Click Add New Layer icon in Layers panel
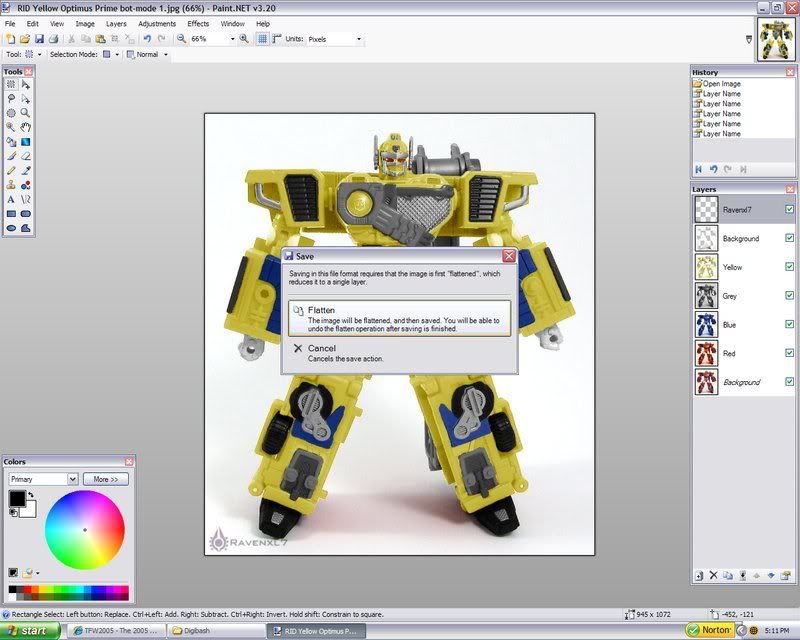800x640 pixels. tap(699, 575)
